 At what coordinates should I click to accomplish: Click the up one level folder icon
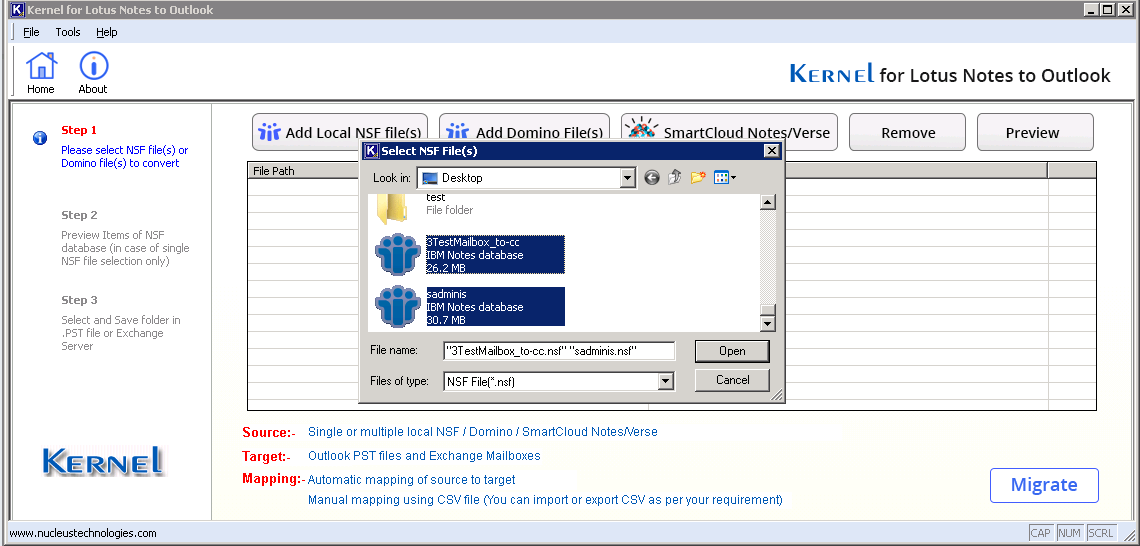tap(675, 178)
